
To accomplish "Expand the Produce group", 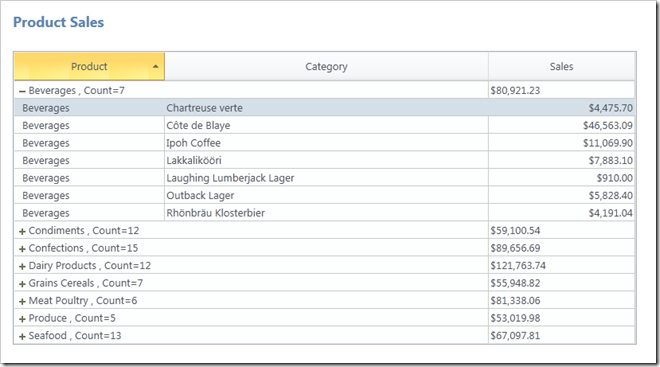I will click(22, 319).
